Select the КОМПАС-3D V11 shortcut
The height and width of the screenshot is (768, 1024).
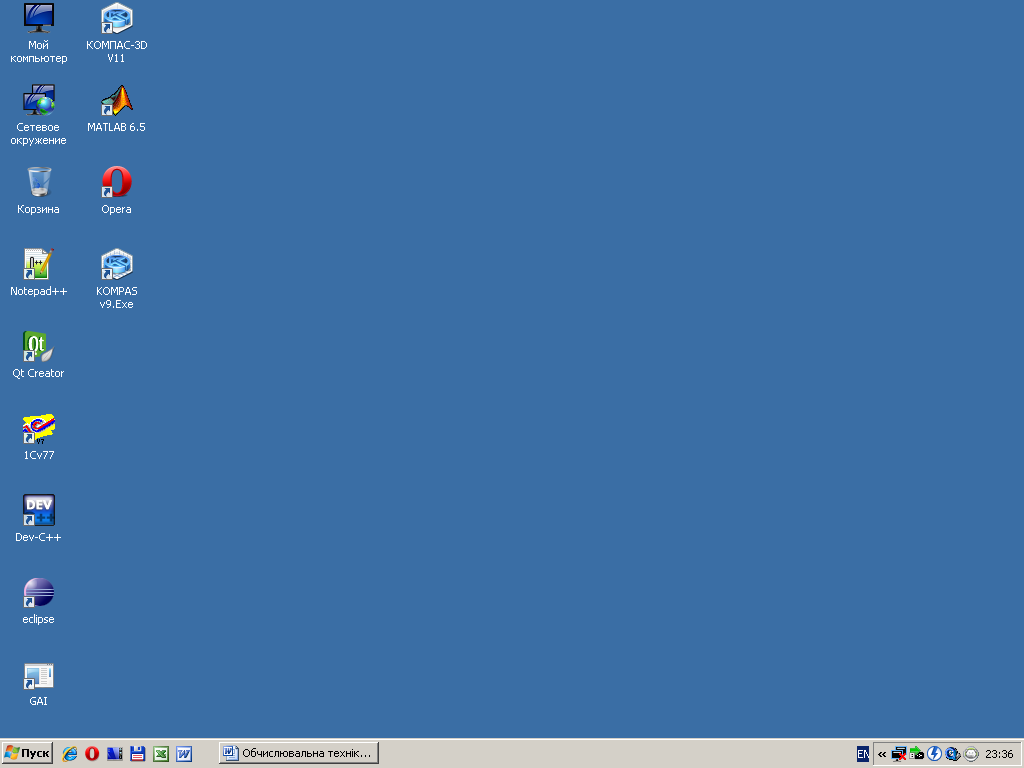click(116, 33)
